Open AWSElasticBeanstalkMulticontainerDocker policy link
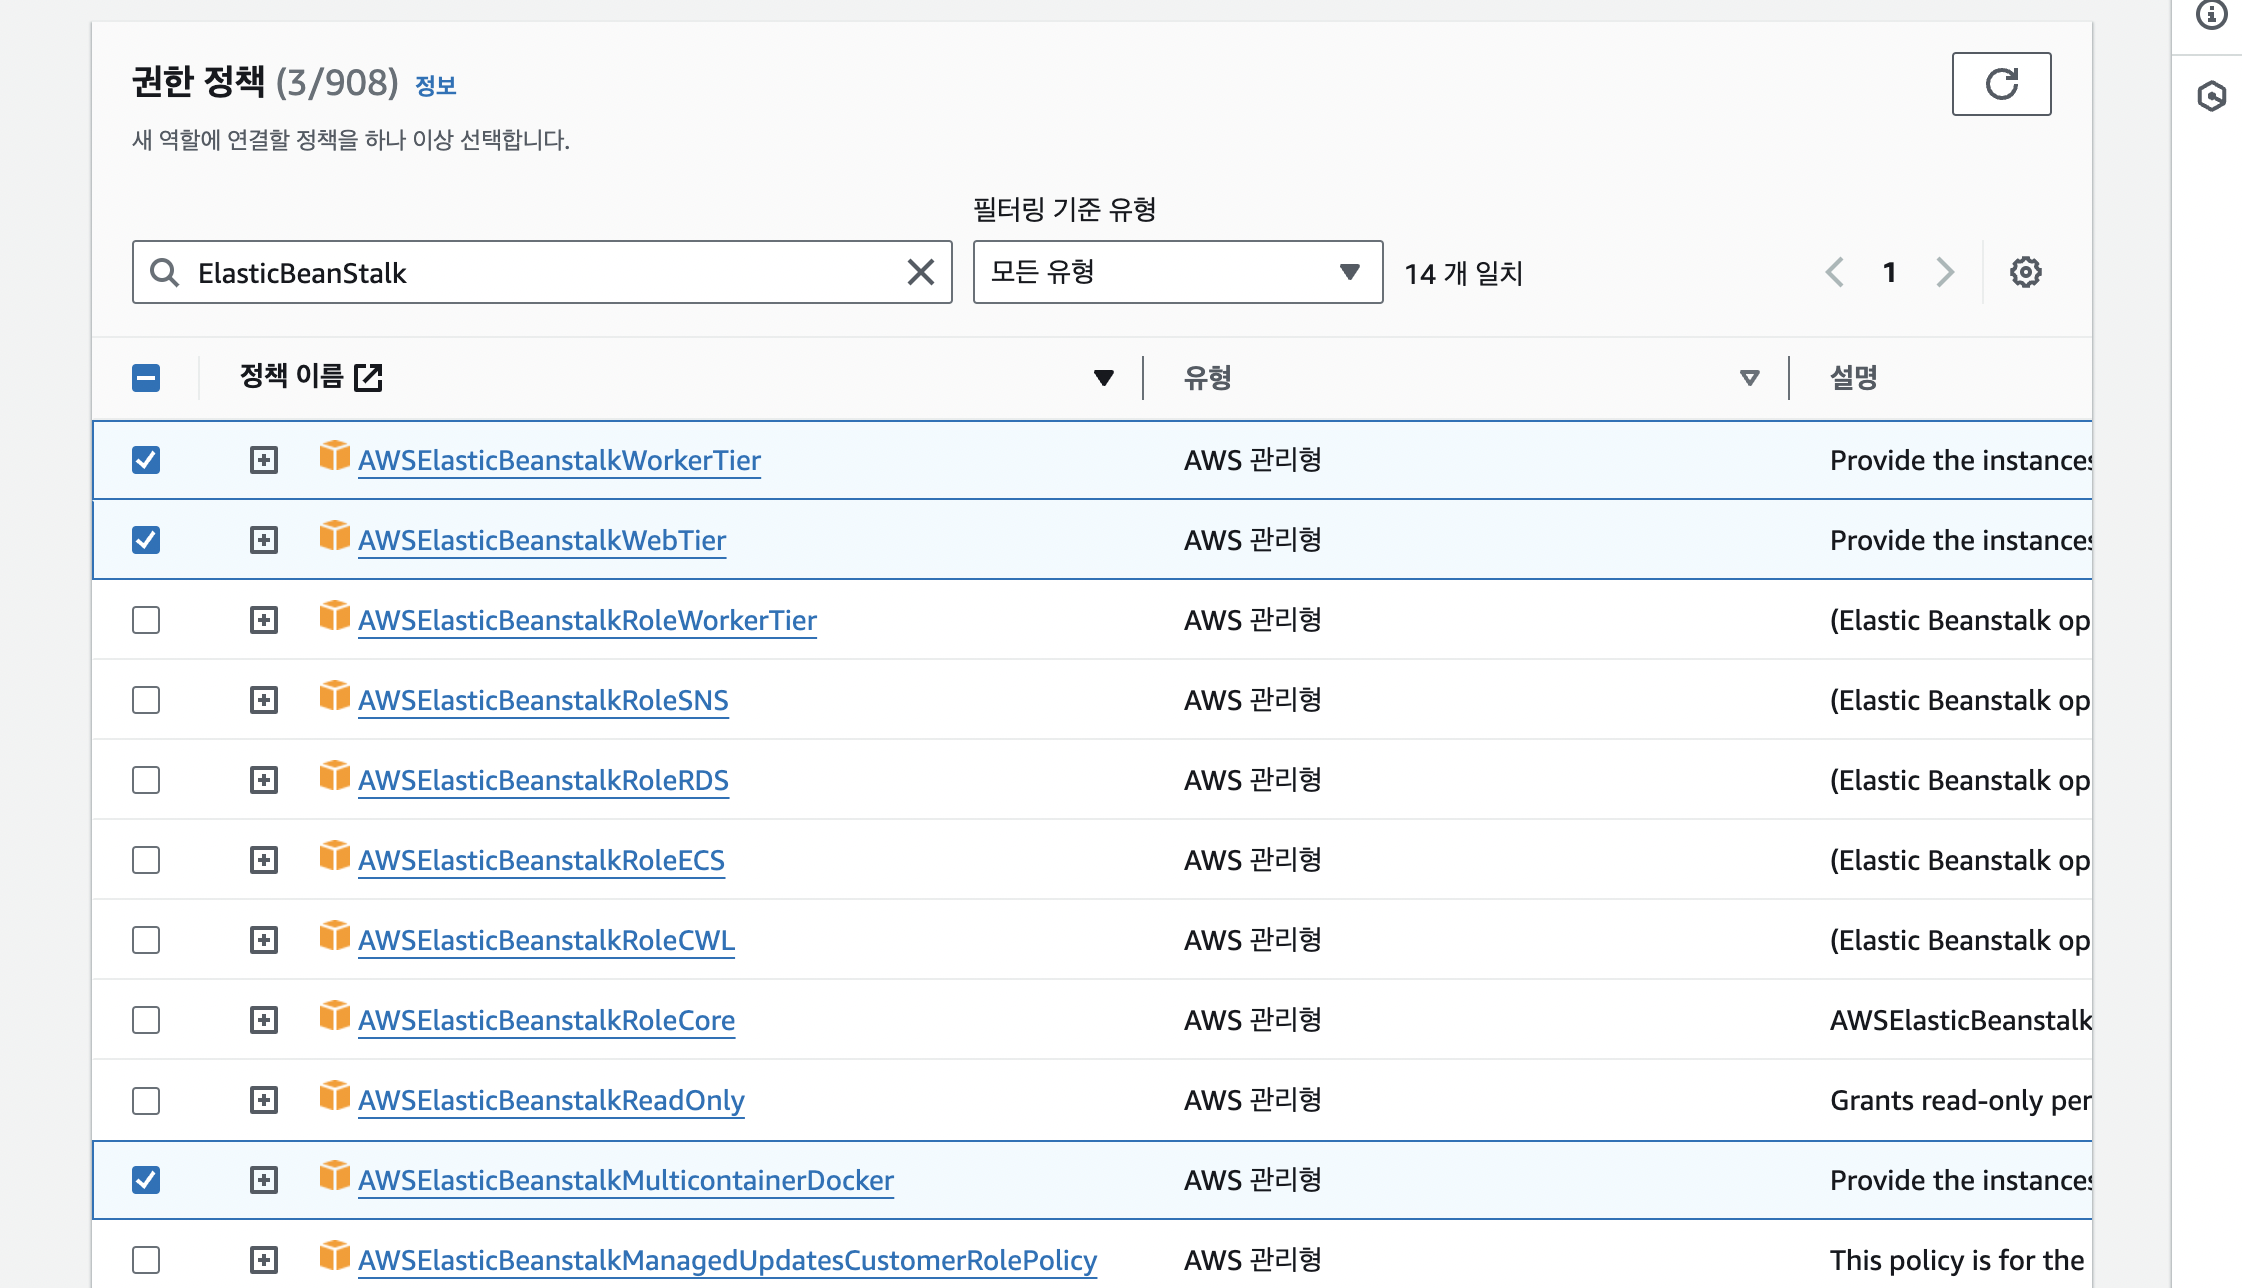2242x1288 pixels. point(625,1180)
